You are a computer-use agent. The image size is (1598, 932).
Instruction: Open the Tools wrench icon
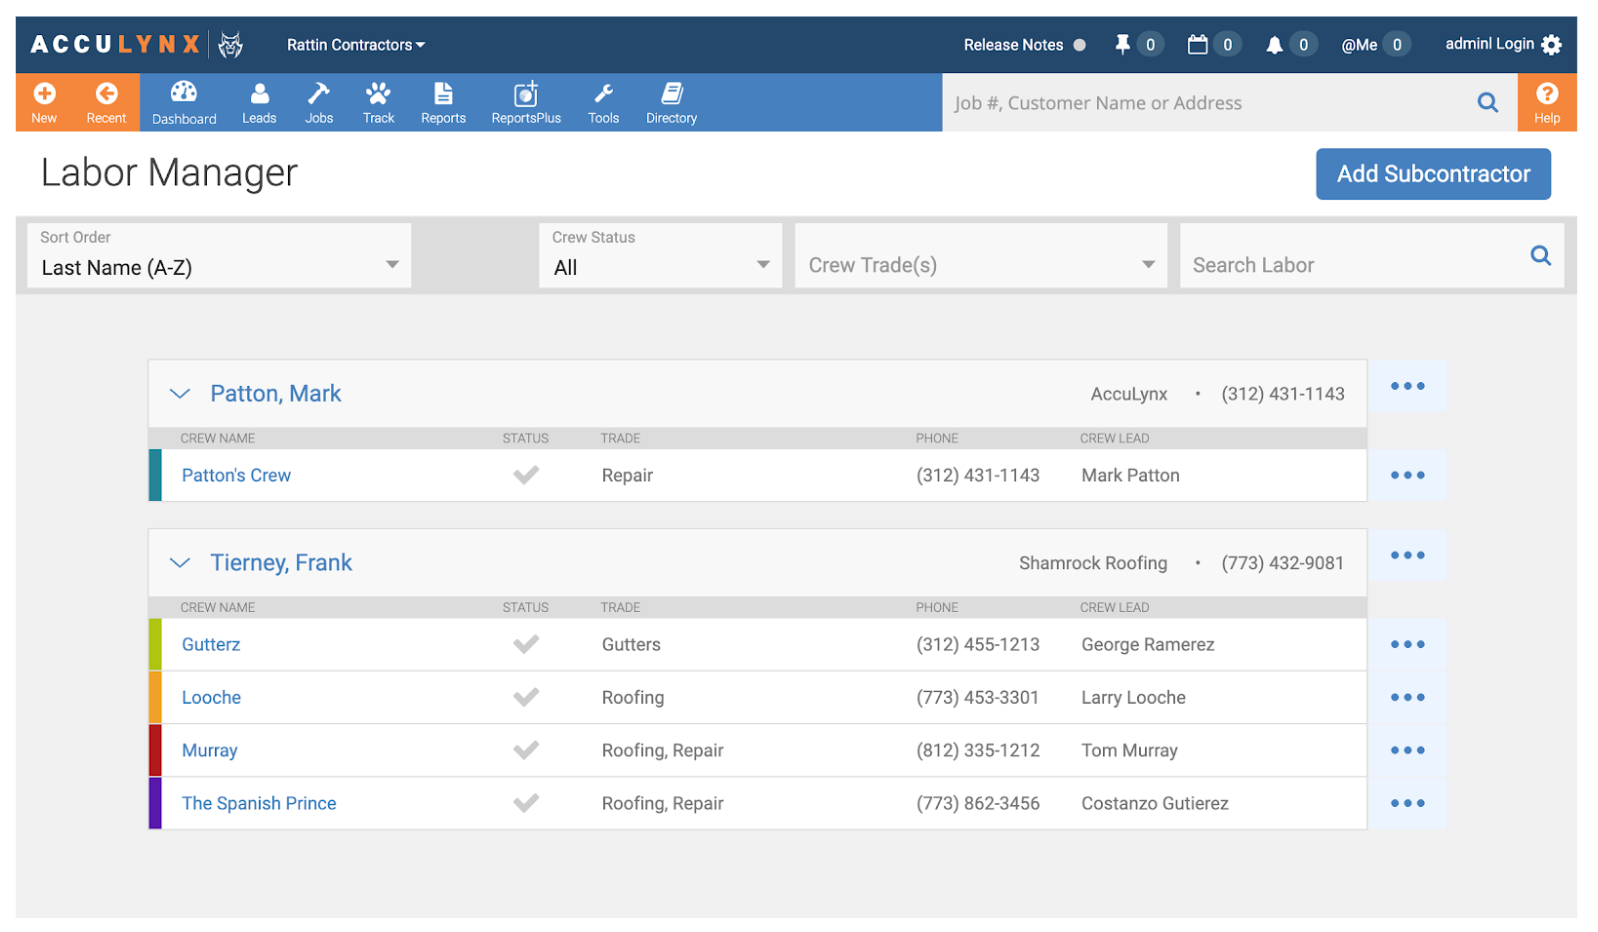pos(603,94)
